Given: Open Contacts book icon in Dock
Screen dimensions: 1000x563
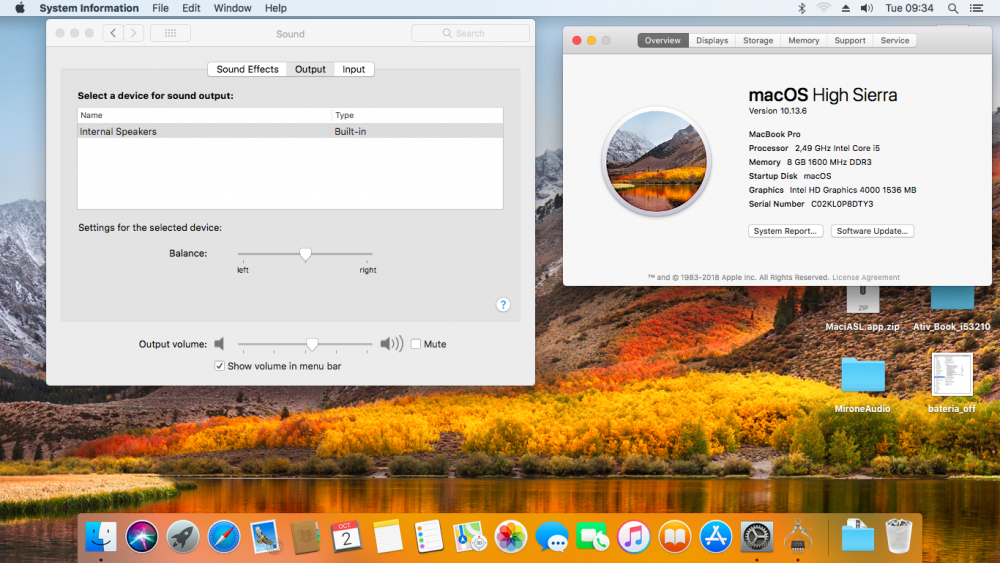Looking at the screenshot, I should coord(305,537).
